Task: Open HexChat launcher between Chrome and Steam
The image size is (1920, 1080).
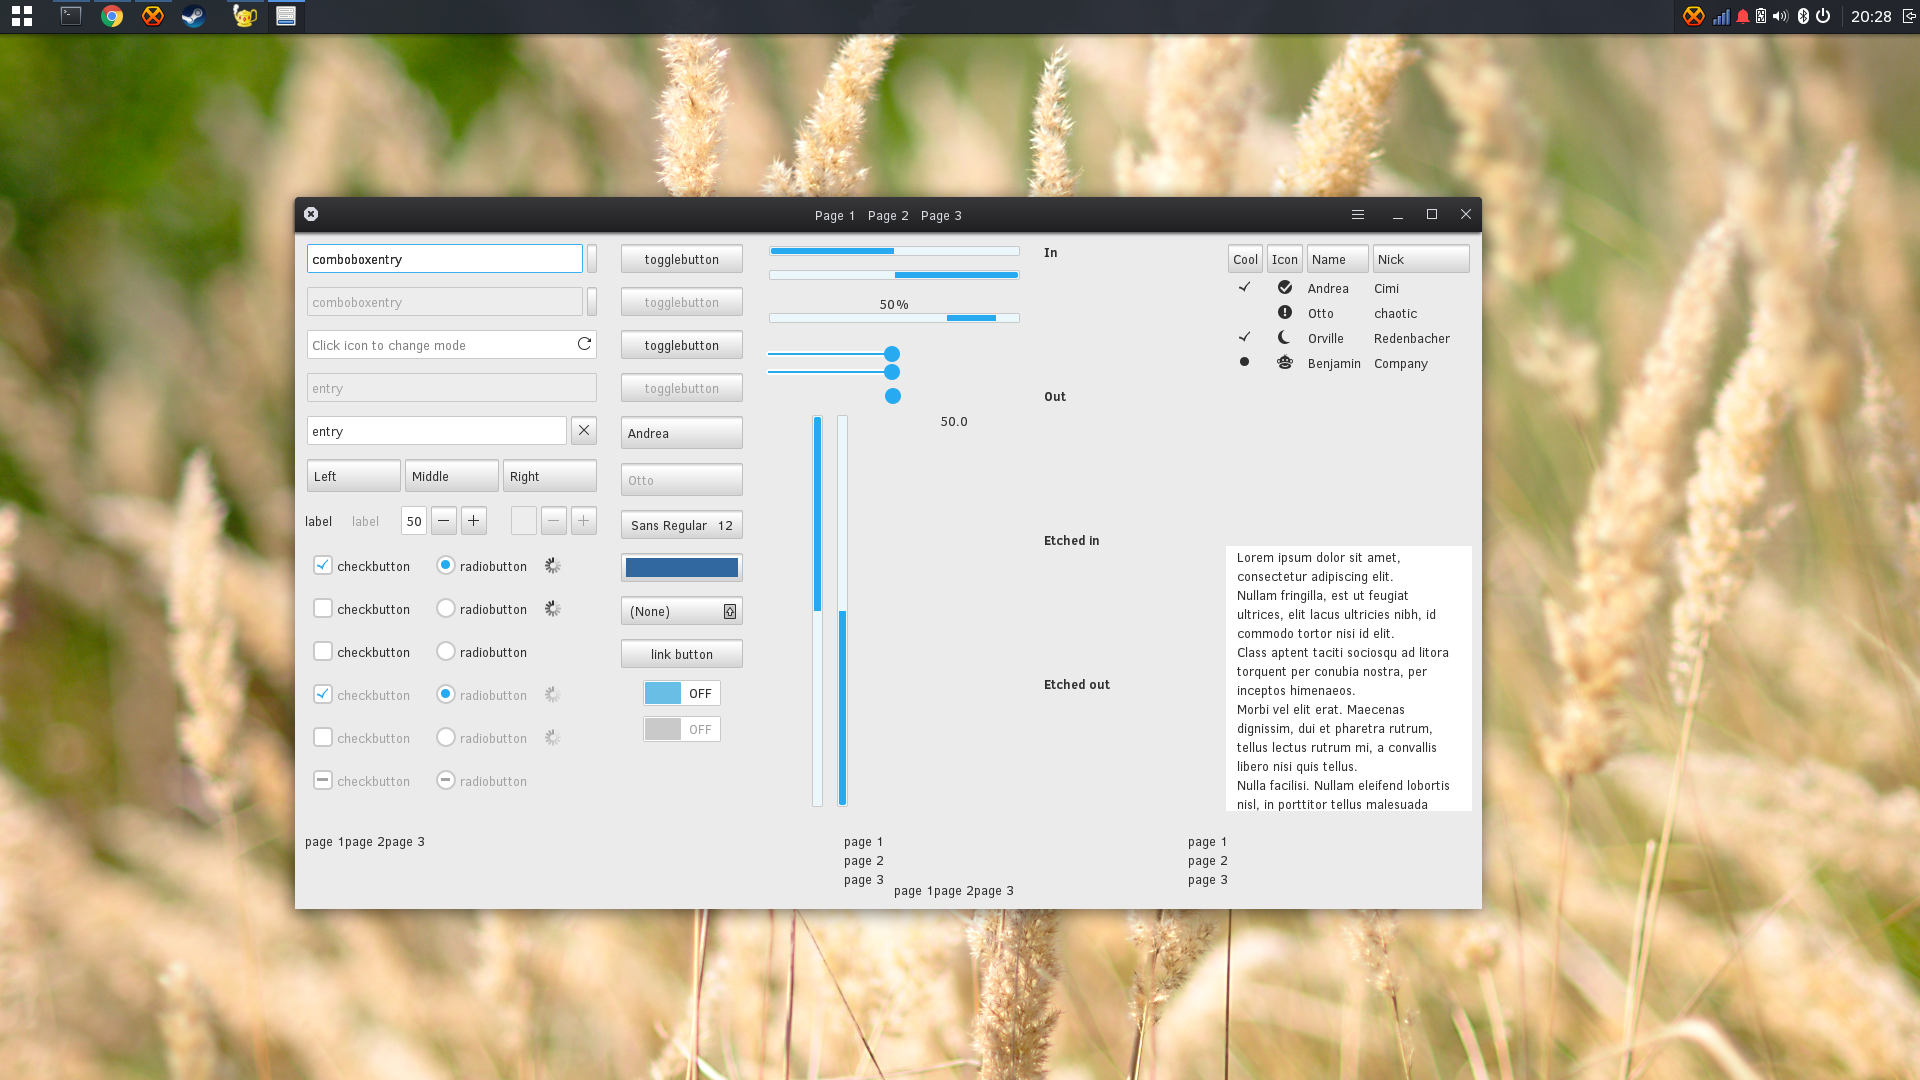Action: pyautogui.click(x=152, y=16)
